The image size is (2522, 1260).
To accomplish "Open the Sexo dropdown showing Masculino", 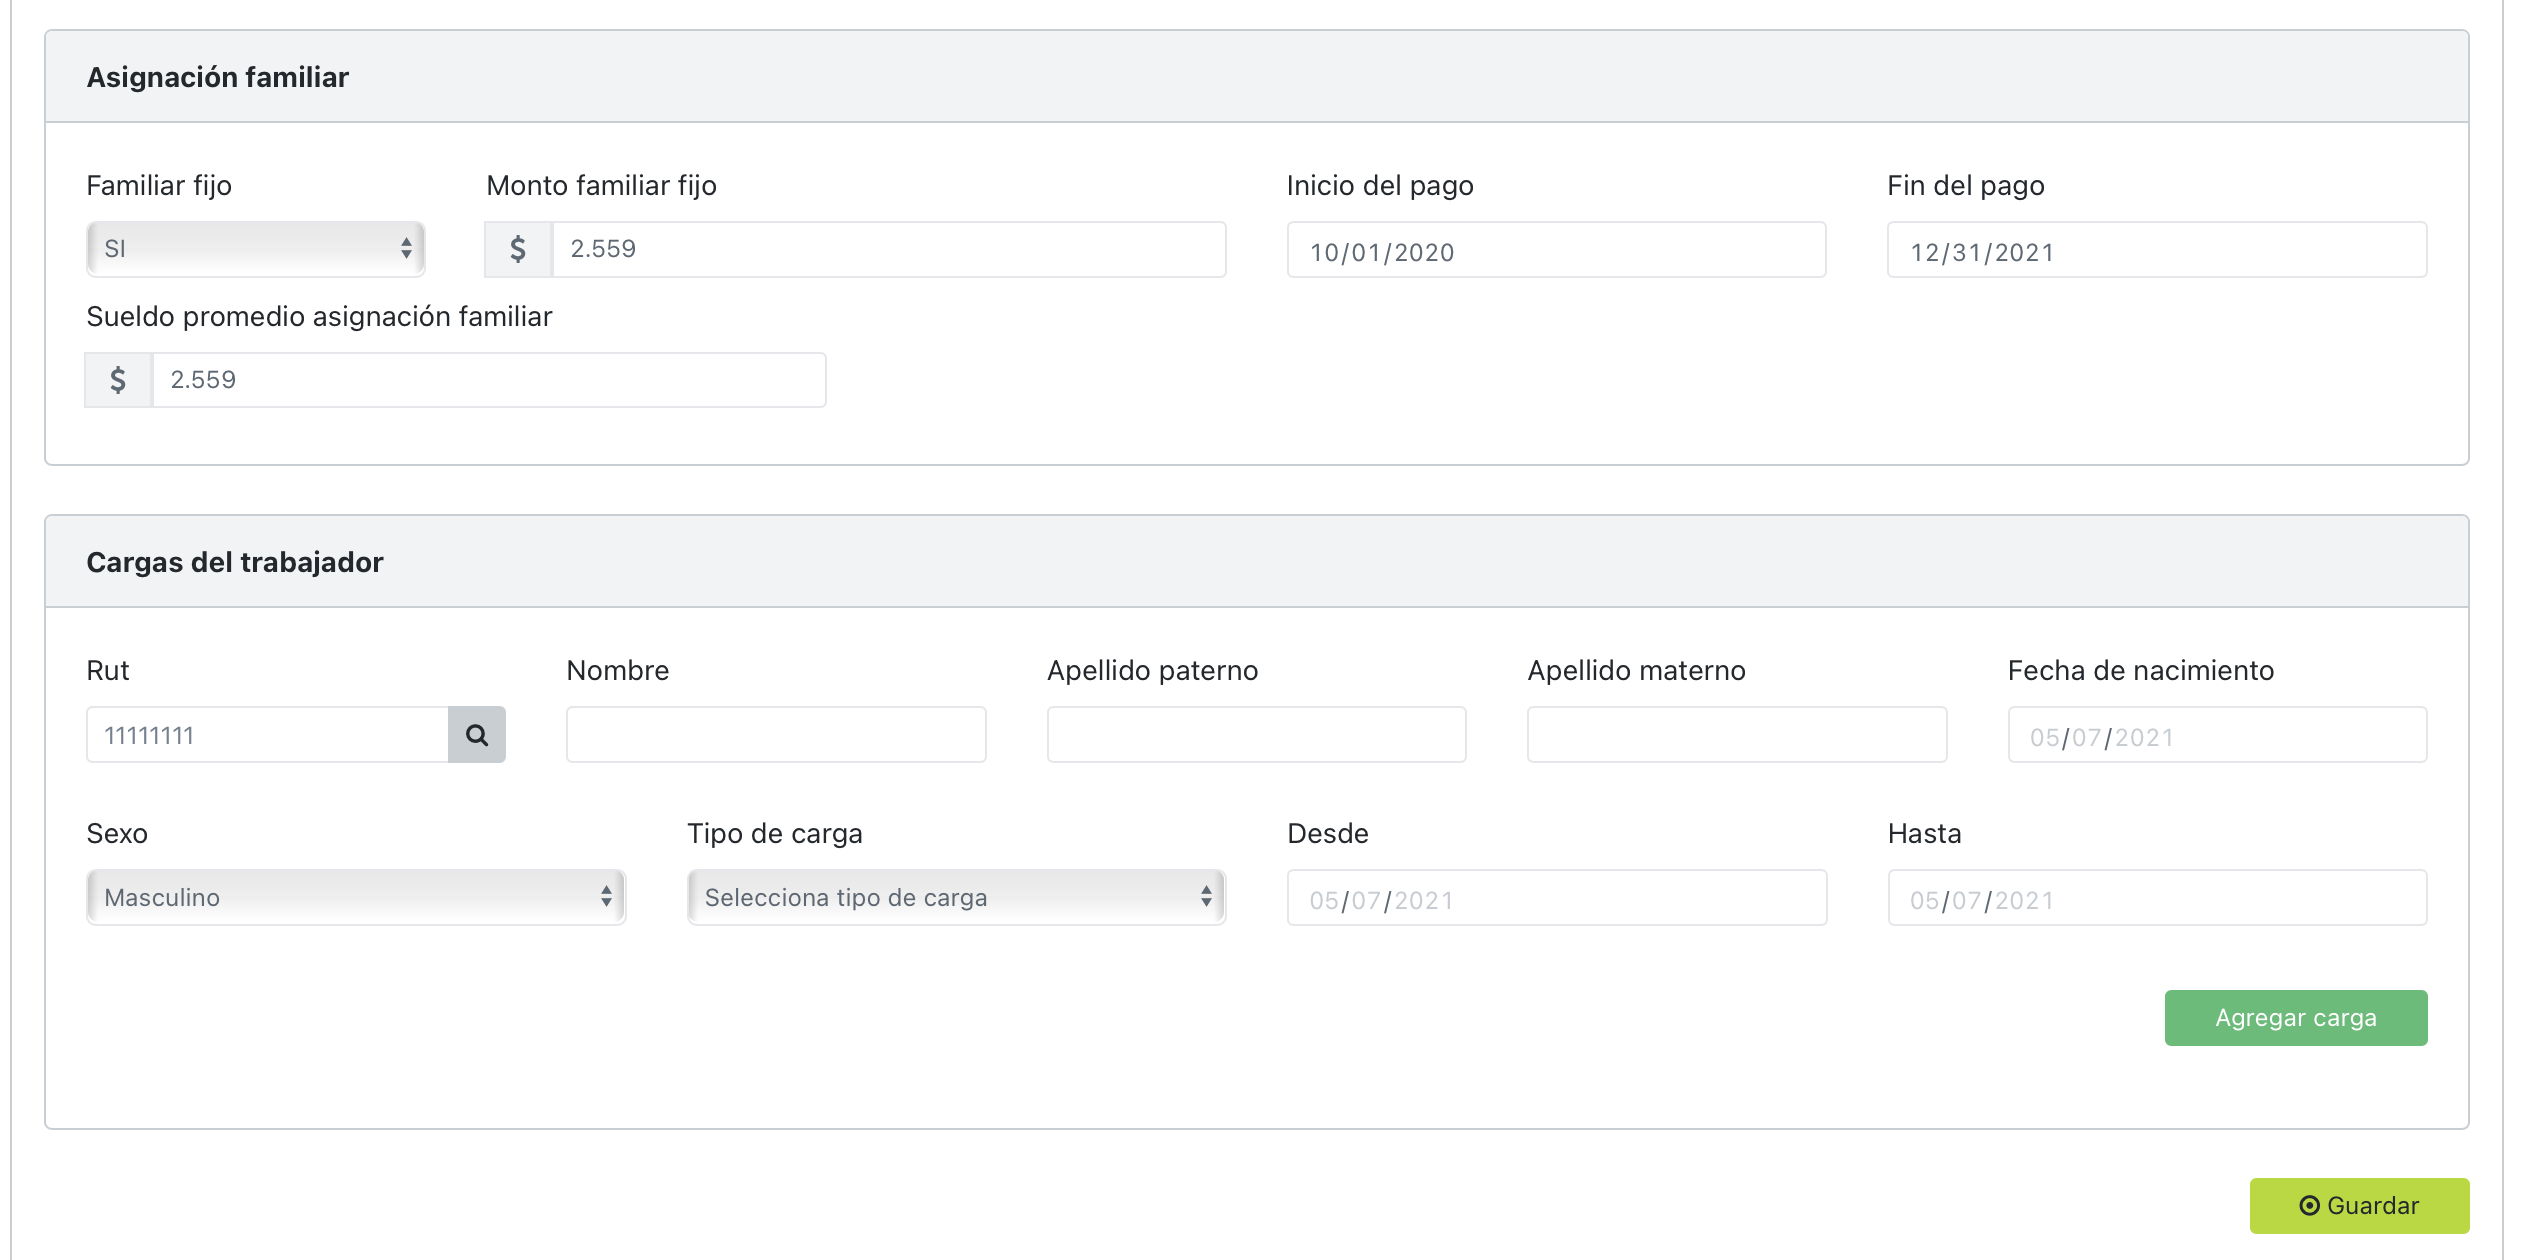I will (356, 897).
